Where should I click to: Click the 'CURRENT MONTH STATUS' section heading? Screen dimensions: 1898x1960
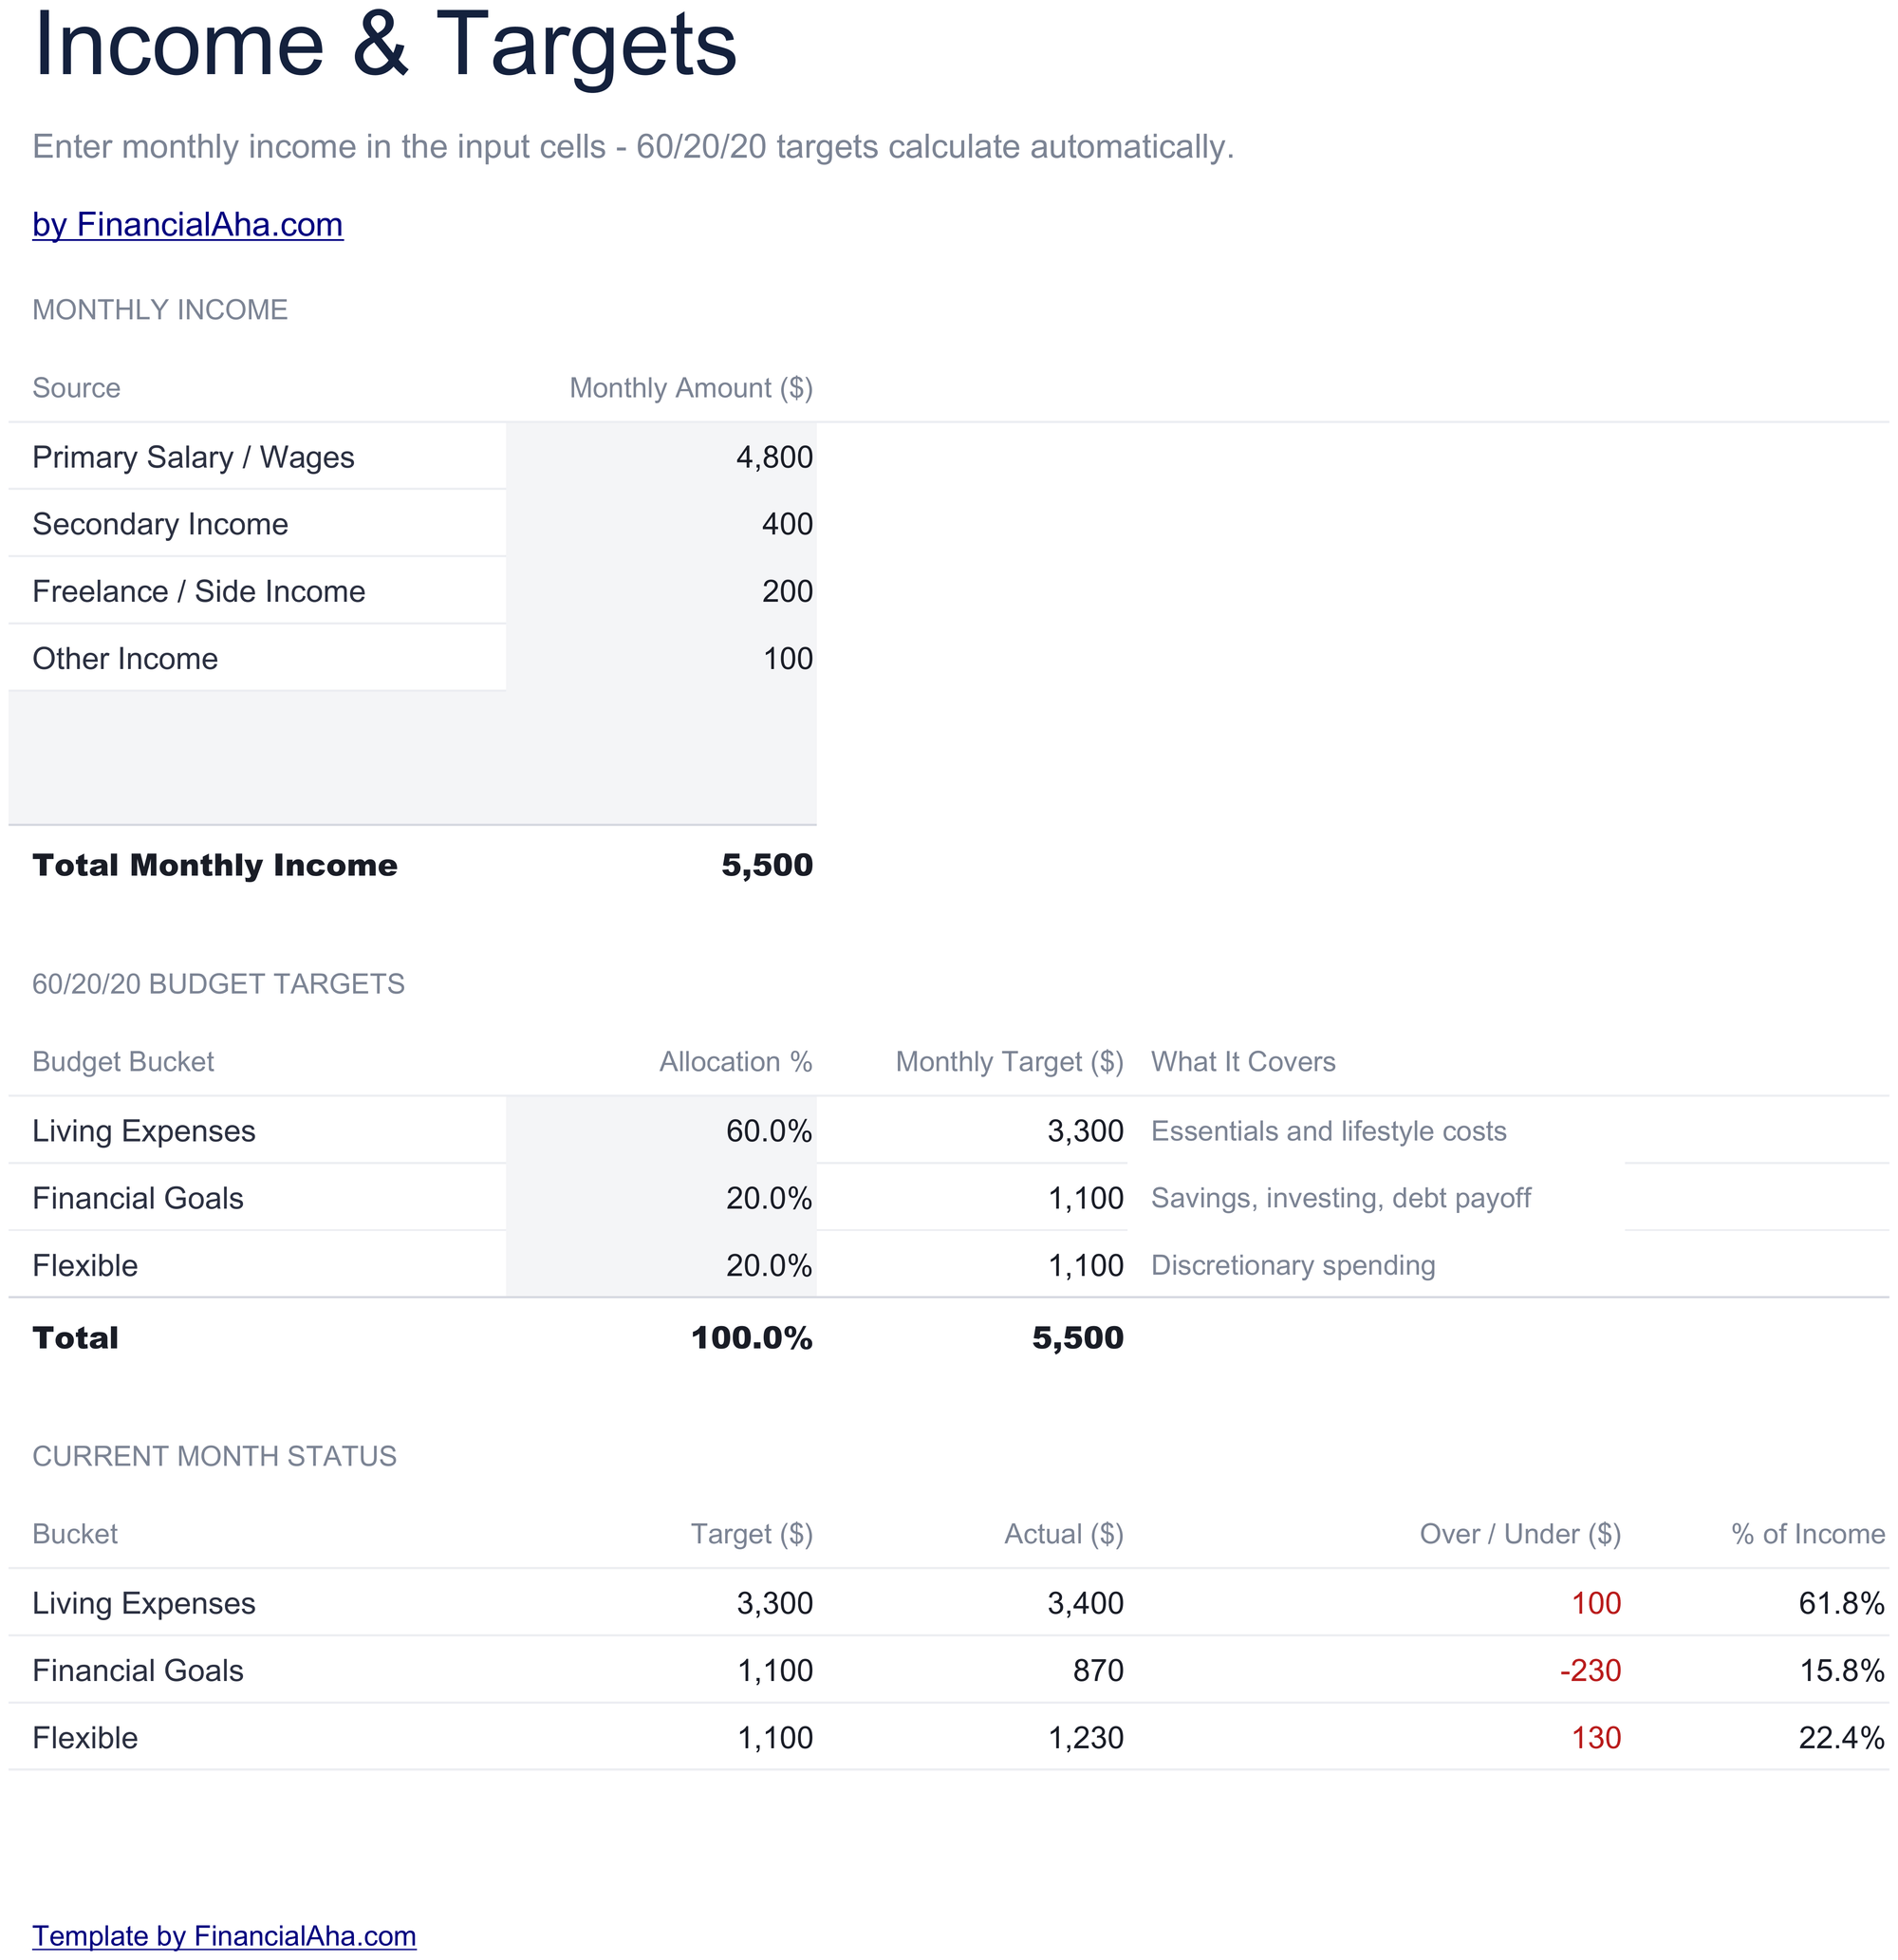coord(214,1456)
